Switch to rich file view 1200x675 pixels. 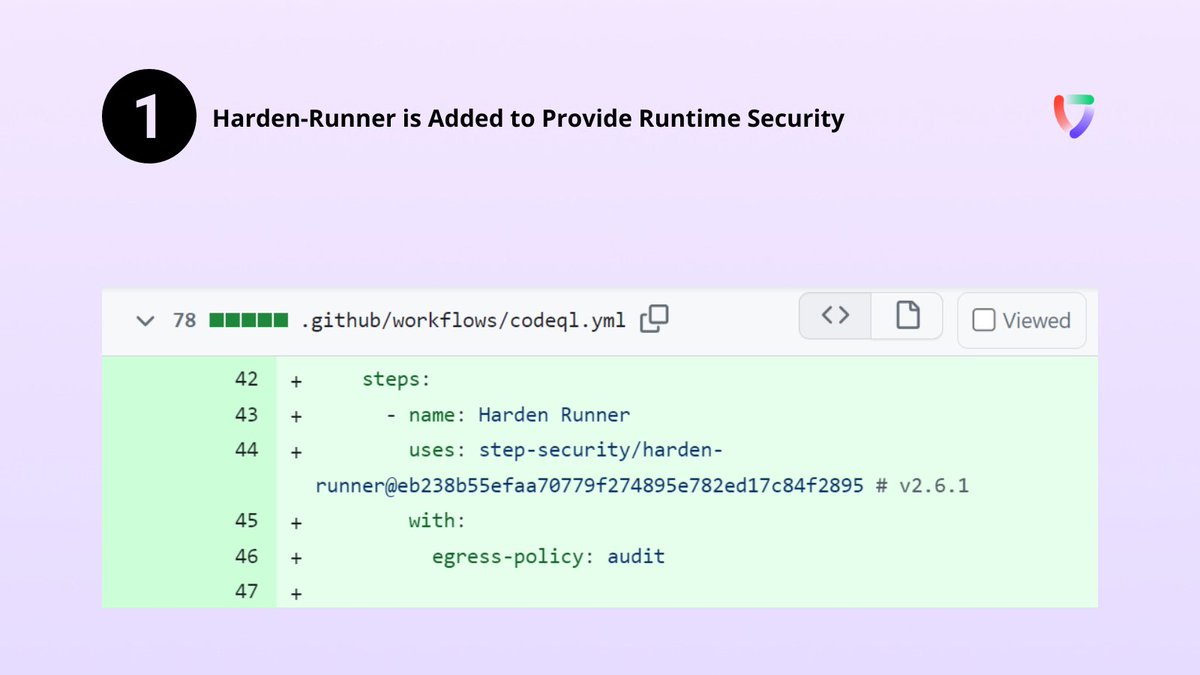[x=907, y=316]
